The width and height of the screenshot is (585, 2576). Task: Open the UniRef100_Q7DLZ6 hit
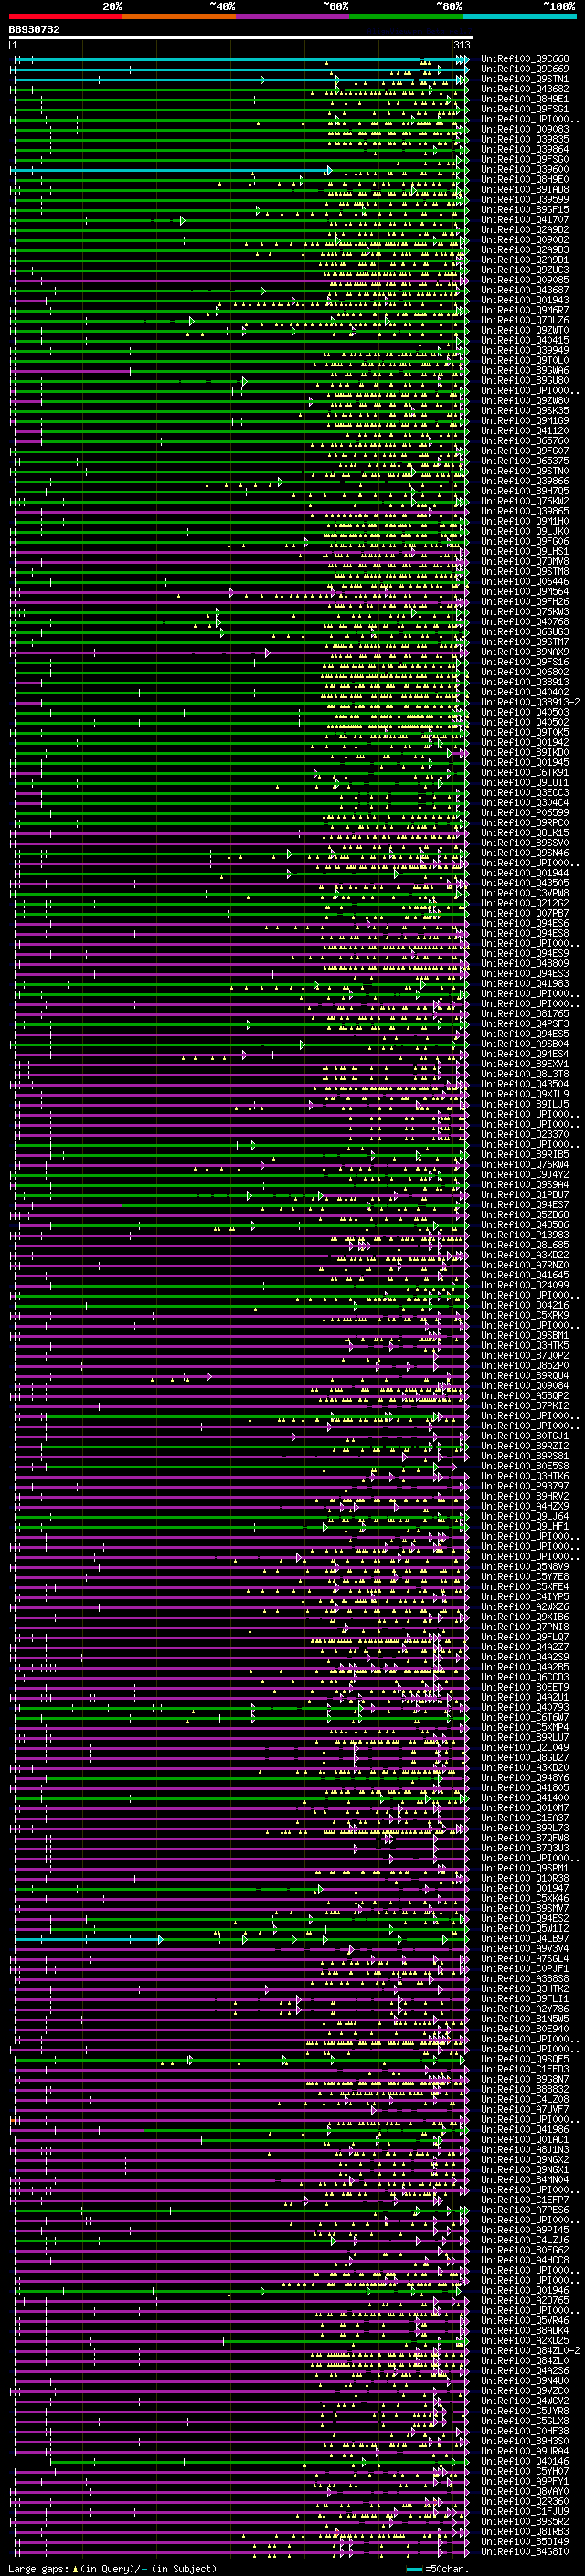pyautogui.click(x=524, y=320)
